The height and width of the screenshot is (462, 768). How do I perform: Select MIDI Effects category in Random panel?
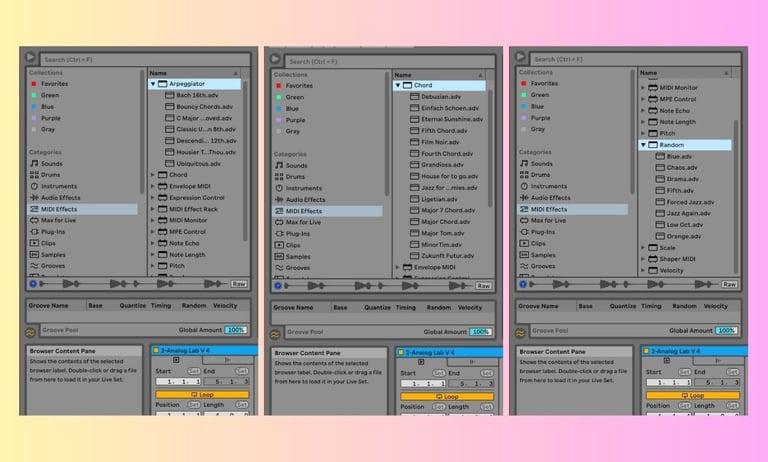(573, 209)
